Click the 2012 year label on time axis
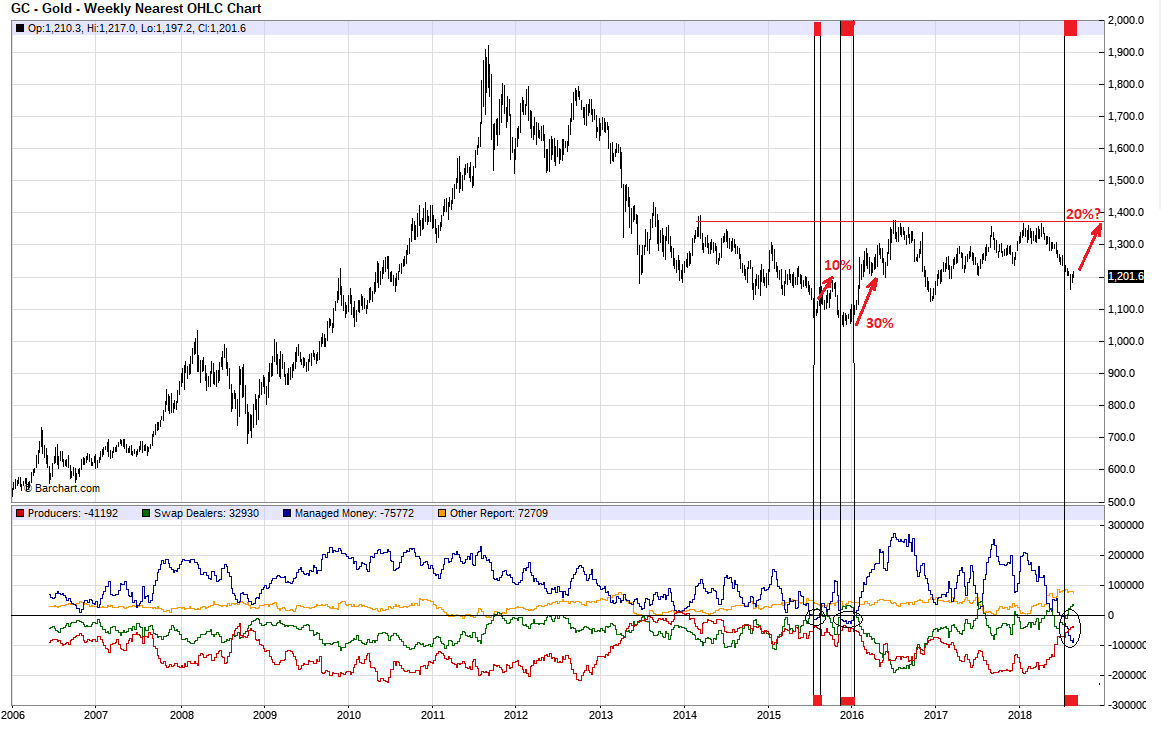The width and height of the screenshot is (1161, 734). click(x=516, y=715)
